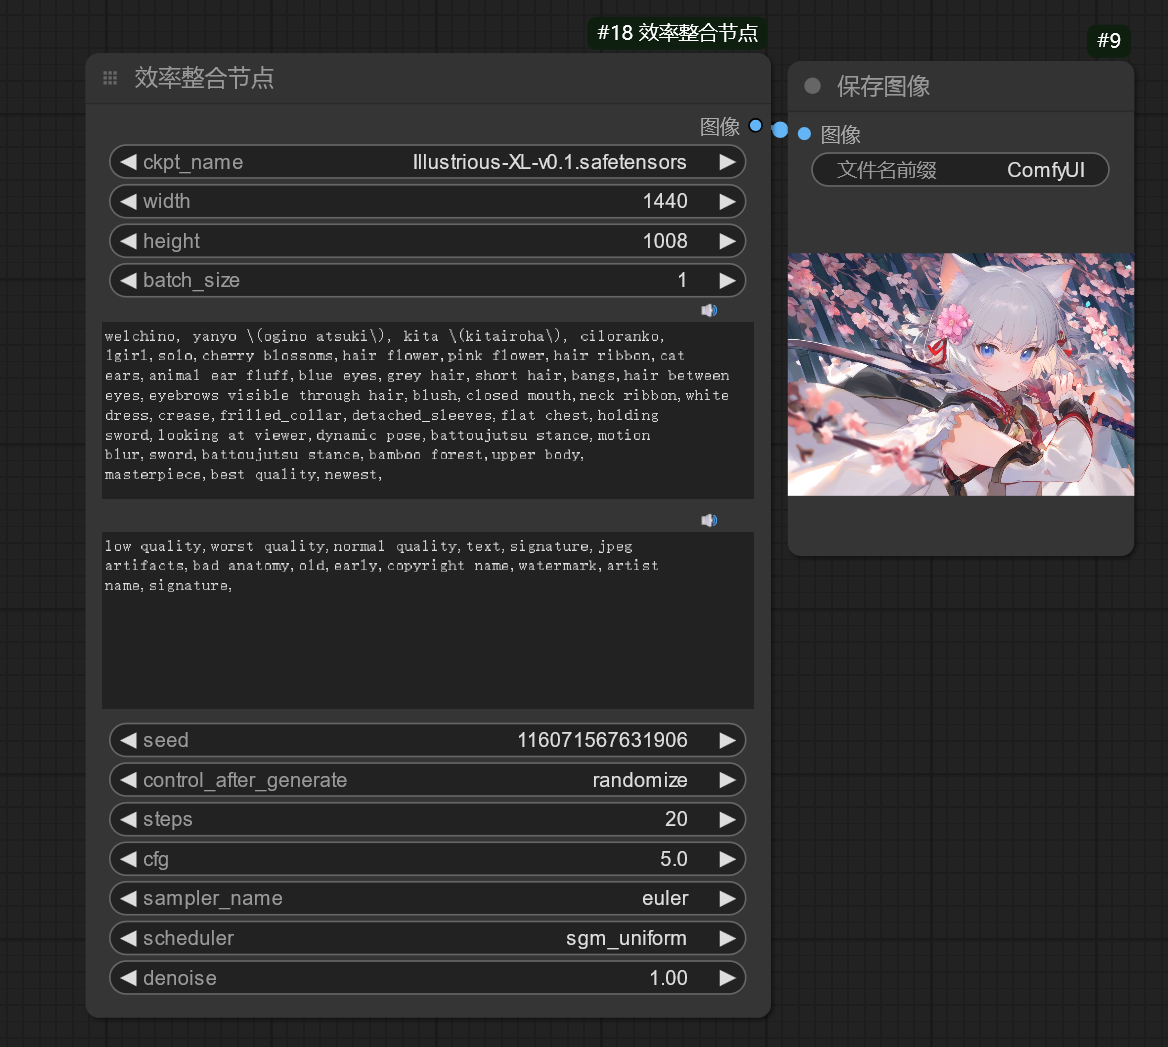Click the 图像 input connector on 保存图像
Screen dimensions: 1168x1047
(804, 134)
